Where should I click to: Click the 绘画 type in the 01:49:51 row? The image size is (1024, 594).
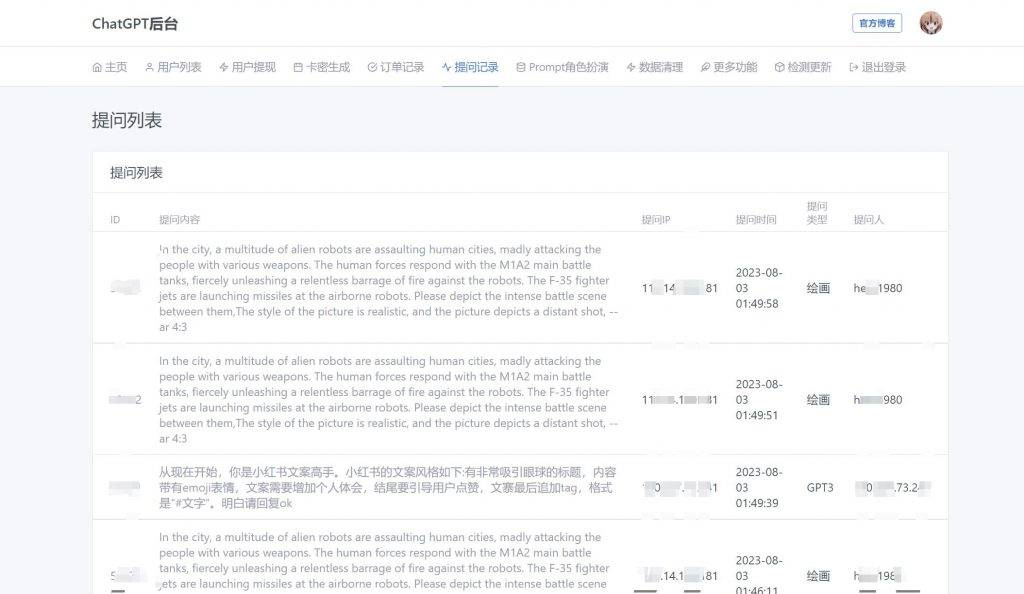(818, 399)
